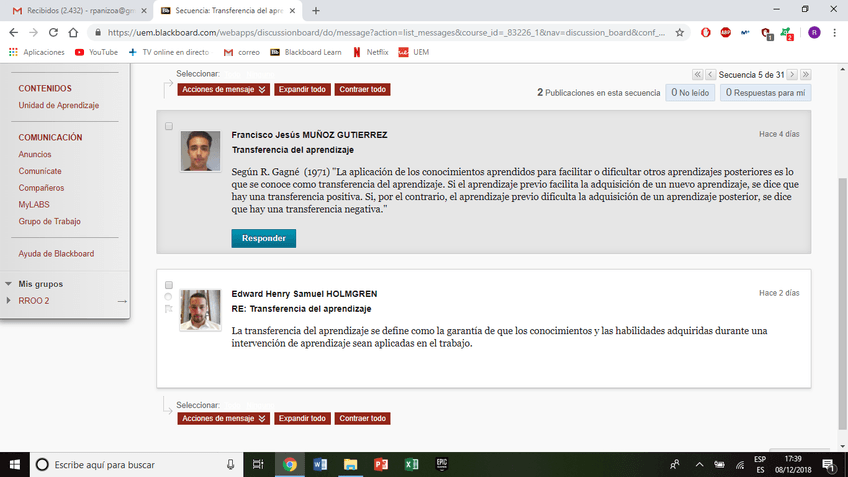Open Excel from the taskbar
The image size is (848, 477).
tap(411, 465)
